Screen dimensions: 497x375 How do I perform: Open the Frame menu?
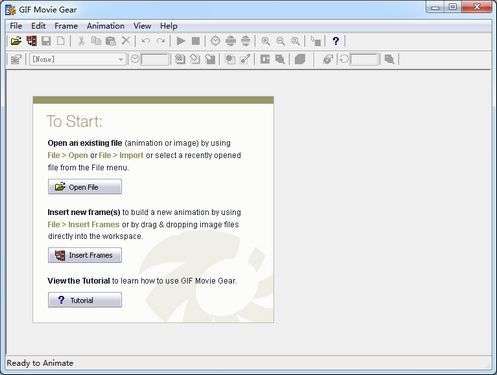(66, 26)
